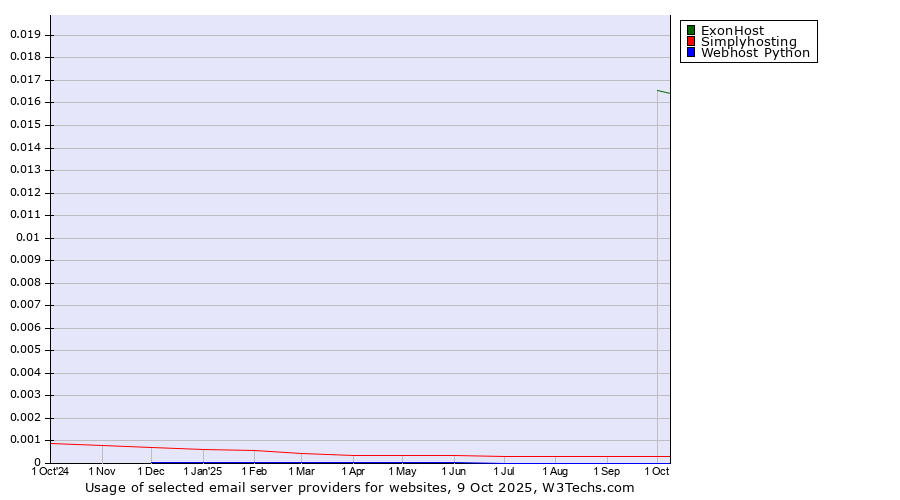The width and height of the screenshot is (900, 500).
Task: Click the green ExonHost line near top right
Action: coord(663,92)
